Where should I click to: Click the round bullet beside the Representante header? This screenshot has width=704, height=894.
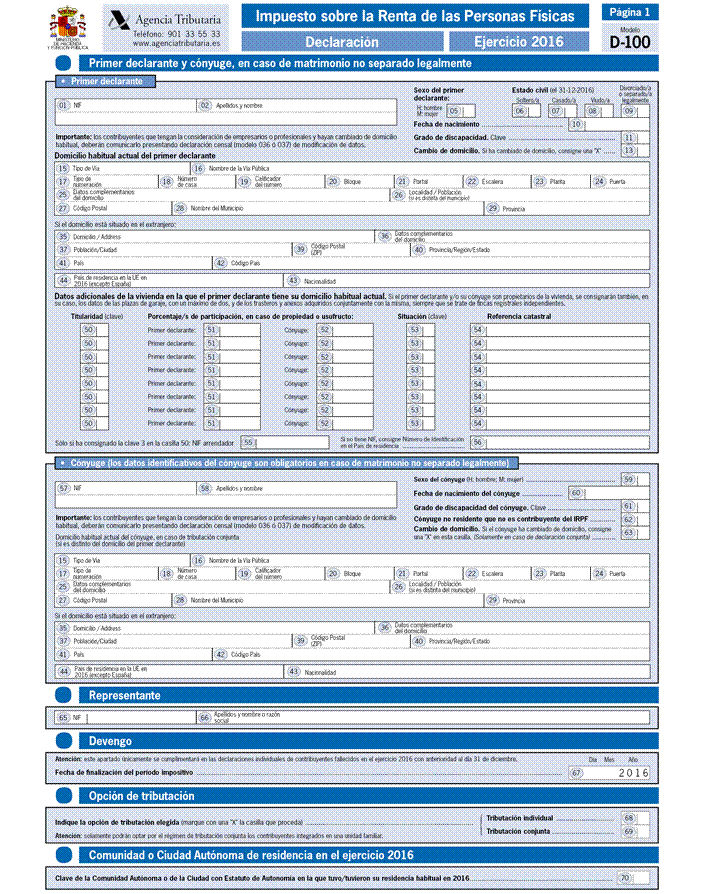[65, 694]
